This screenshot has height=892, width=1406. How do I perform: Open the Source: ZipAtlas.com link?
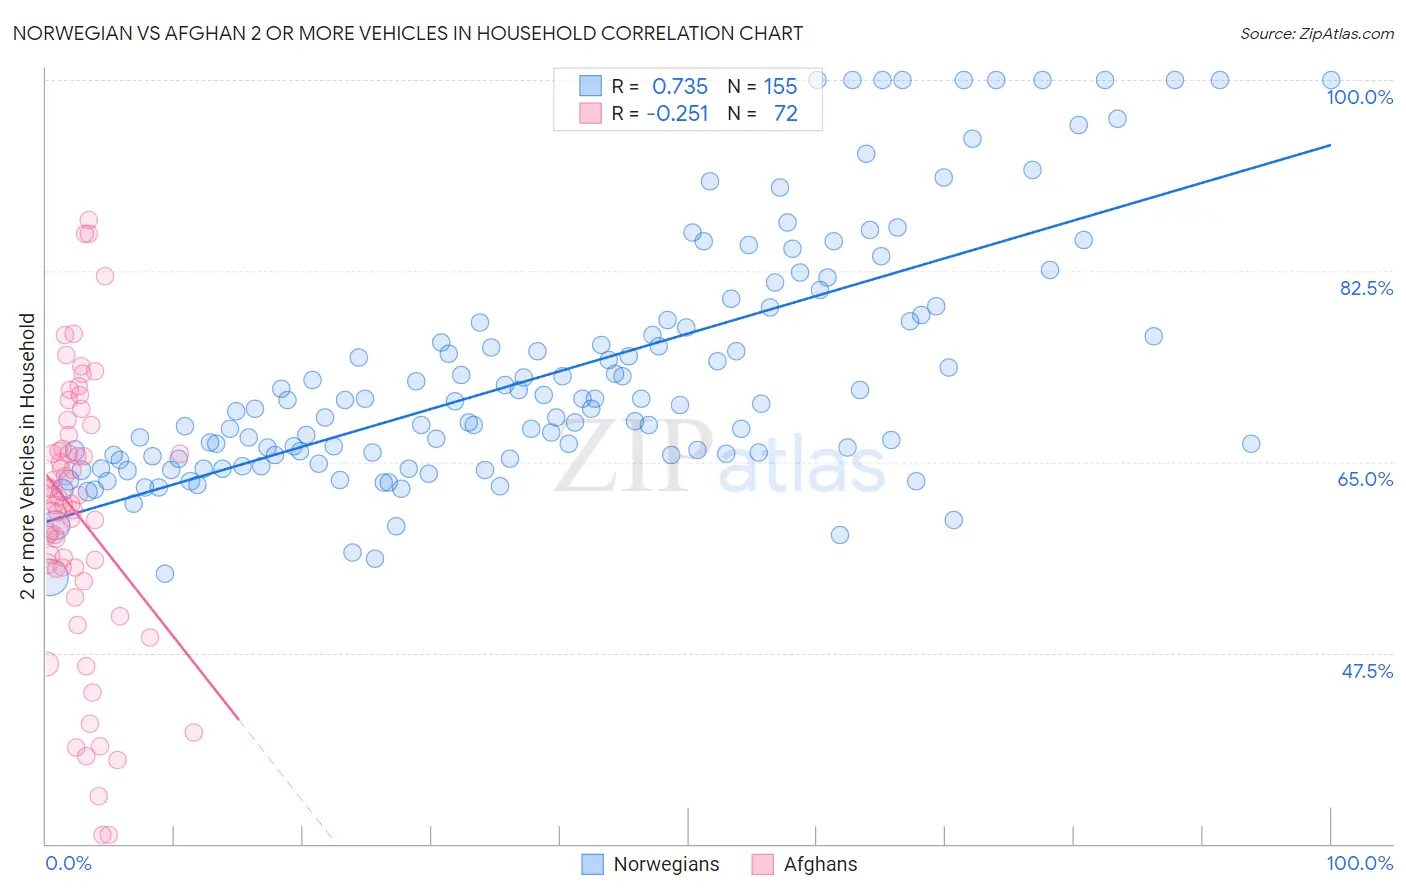coord(1316,33)
